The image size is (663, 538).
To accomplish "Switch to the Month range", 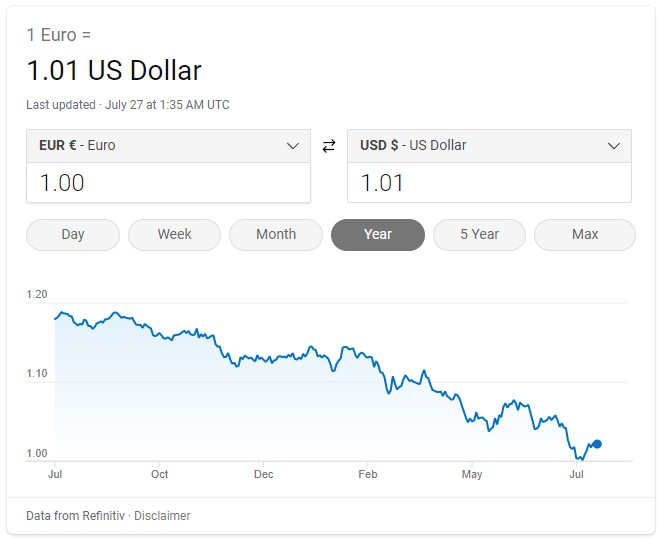I will [276, 234].
